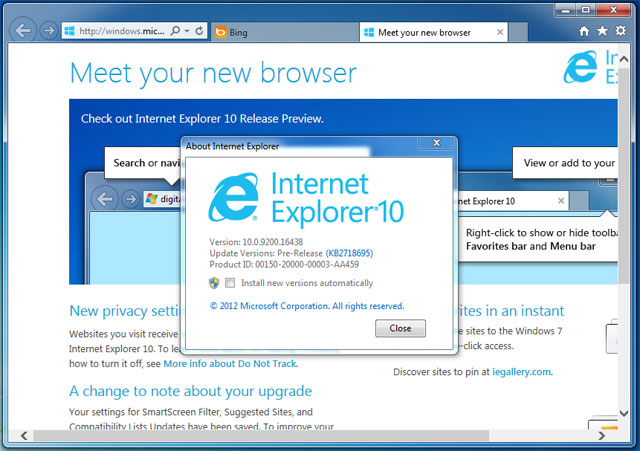640x451 pixels.
Task: Click the sites in an instant heading
Action: point(511,311)
